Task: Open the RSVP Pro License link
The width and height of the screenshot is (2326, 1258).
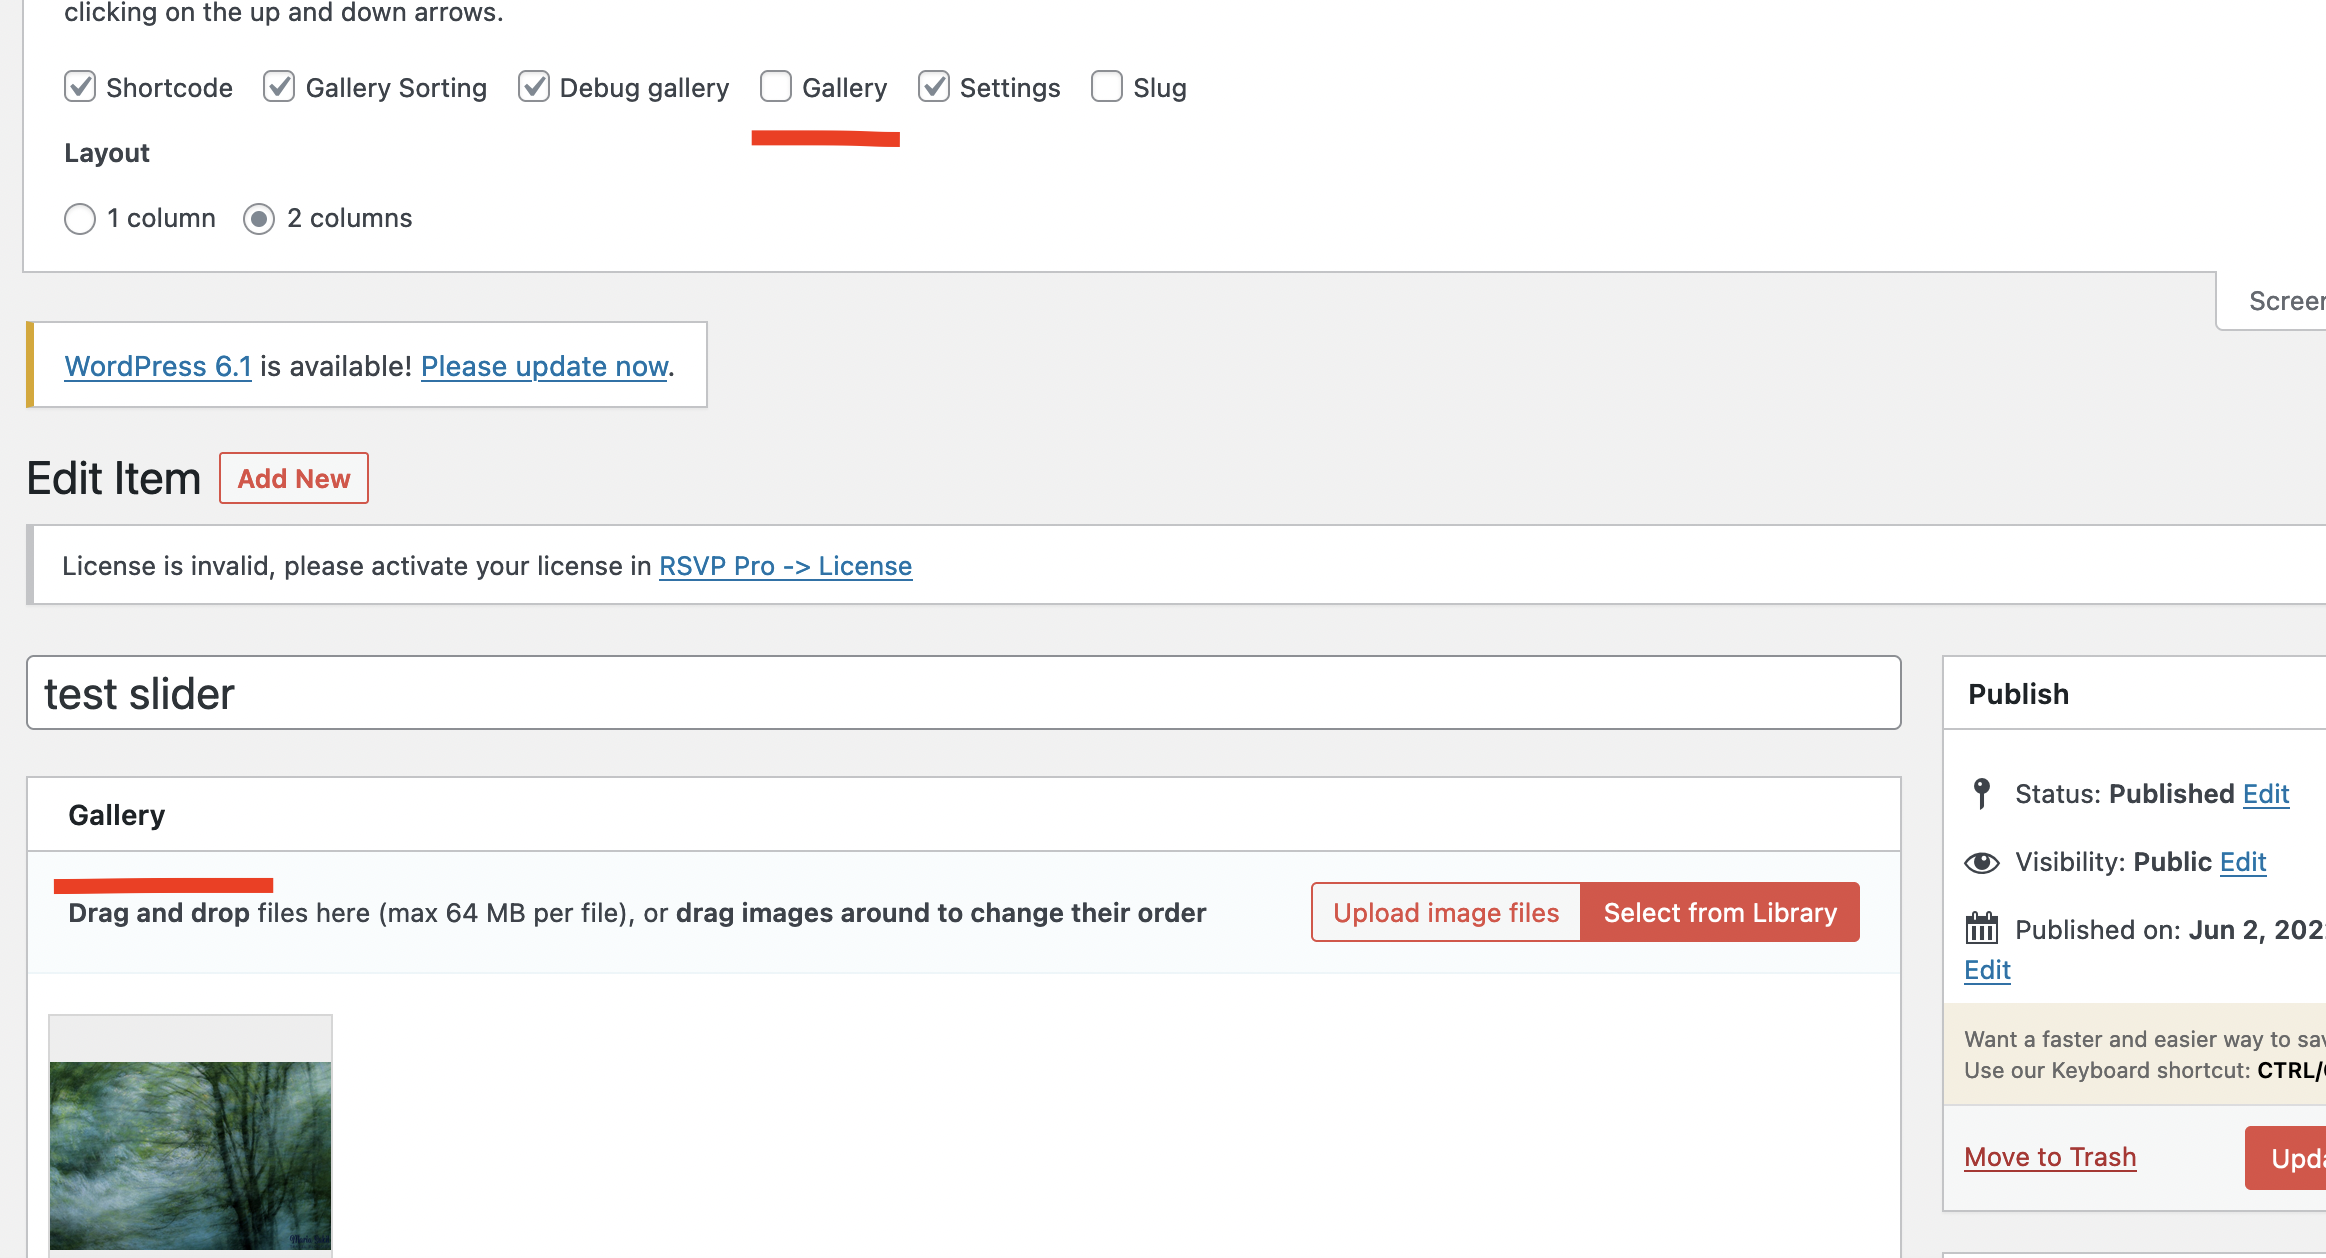Action: (785, 566)
